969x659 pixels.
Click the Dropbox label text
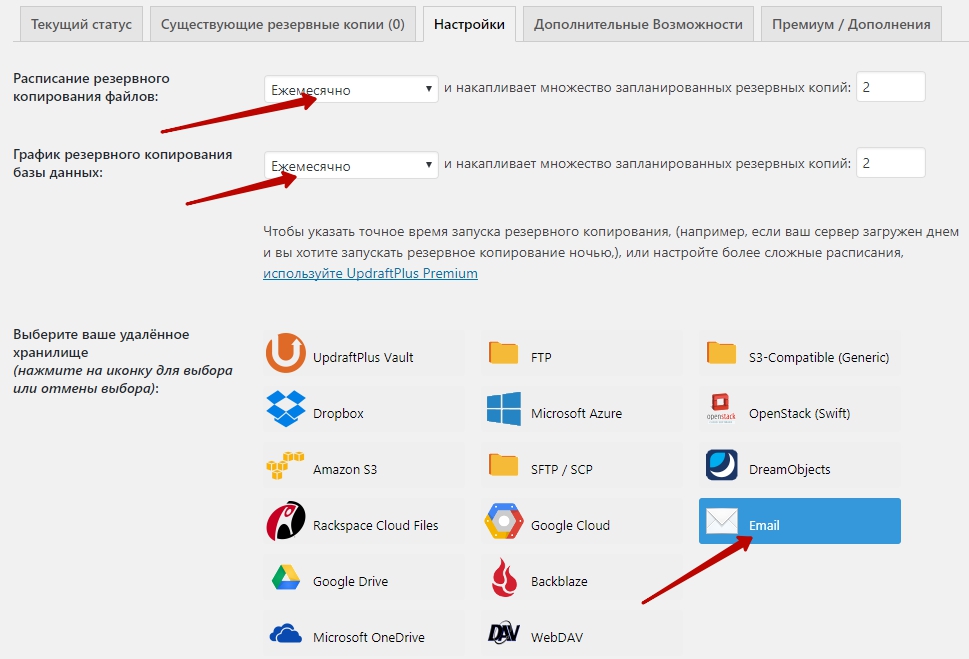coord(338,414)
